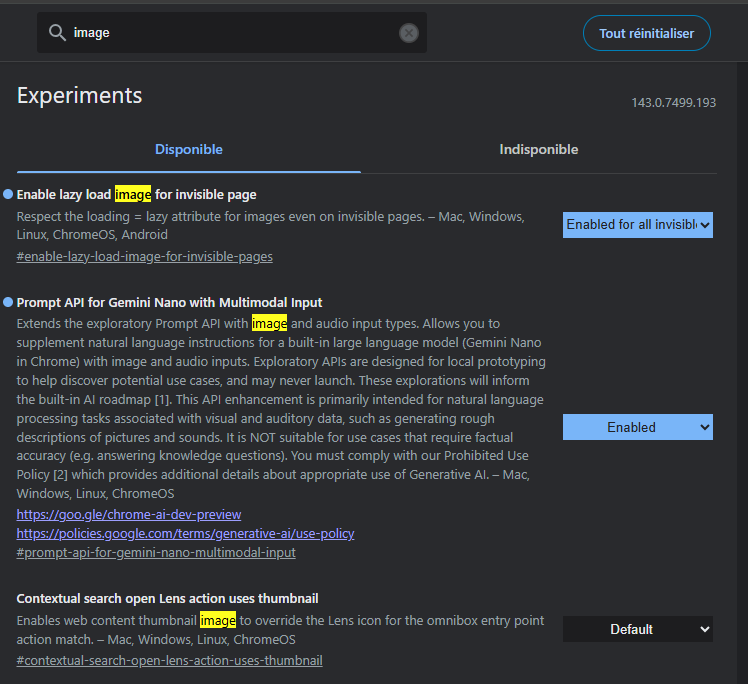Click the page's vertical scrollbar
The width and height of the screenshot is (748, 684).
(x=742, y=372)
